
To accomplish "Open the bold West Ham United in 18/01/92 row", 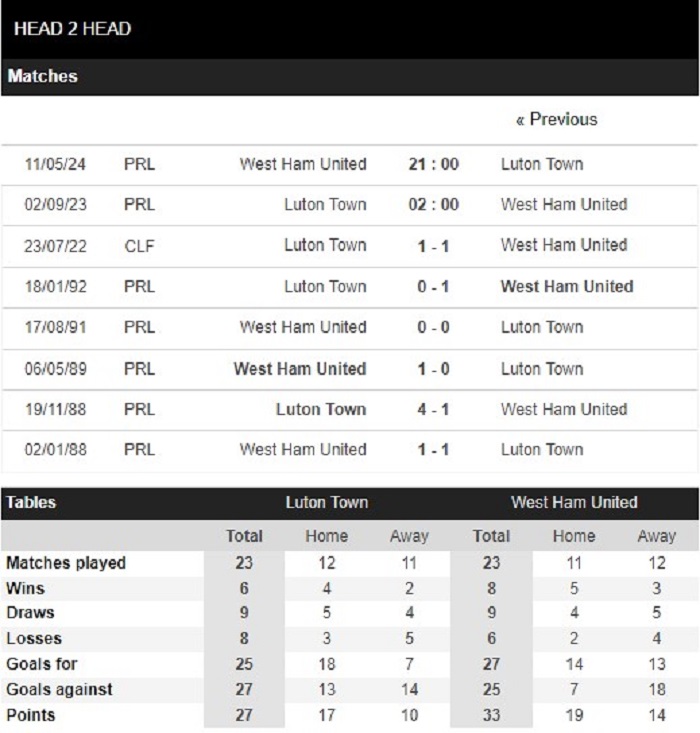I will [567, 287].
